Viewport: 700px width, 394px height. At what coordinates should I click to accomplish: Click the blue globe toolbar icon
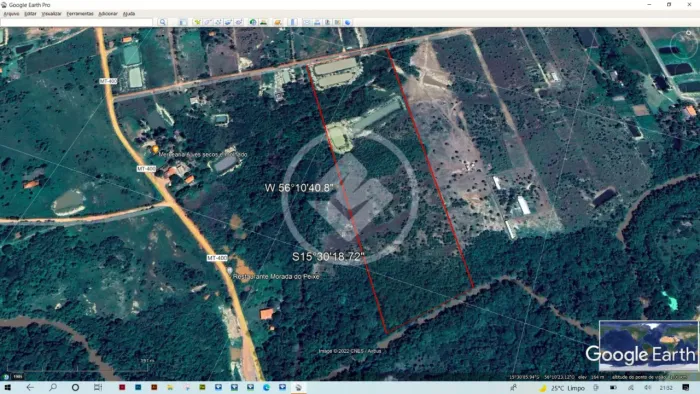[348, 22]
